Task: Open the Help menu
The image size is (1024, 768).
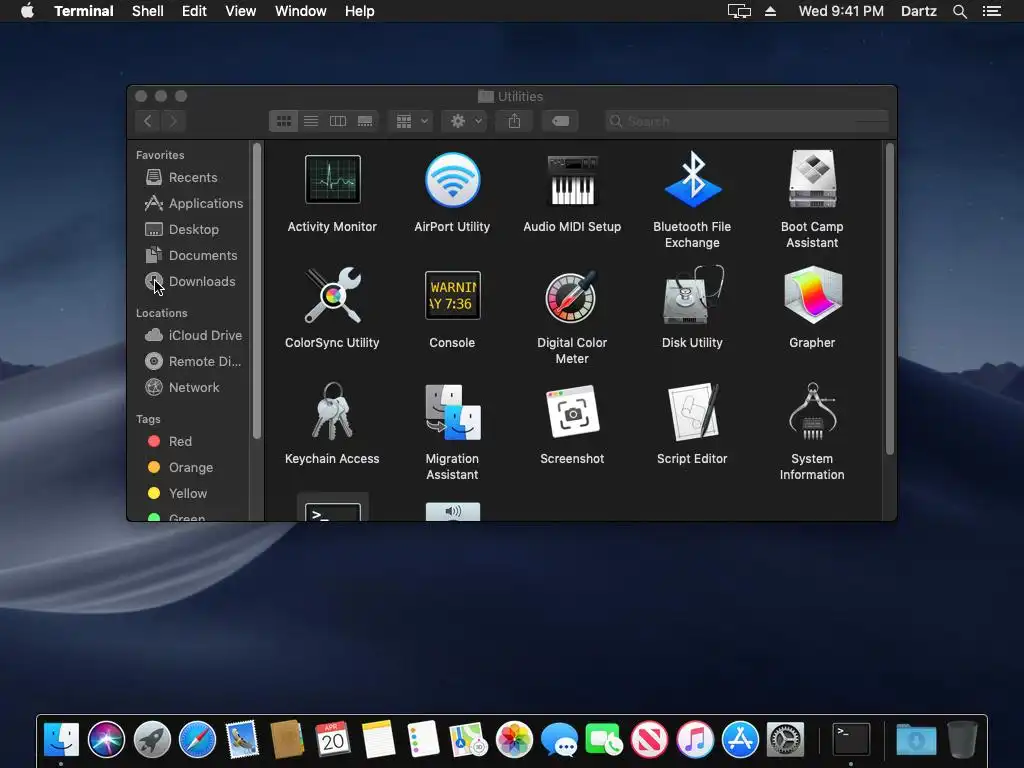Action: click(x=360, y=11)
